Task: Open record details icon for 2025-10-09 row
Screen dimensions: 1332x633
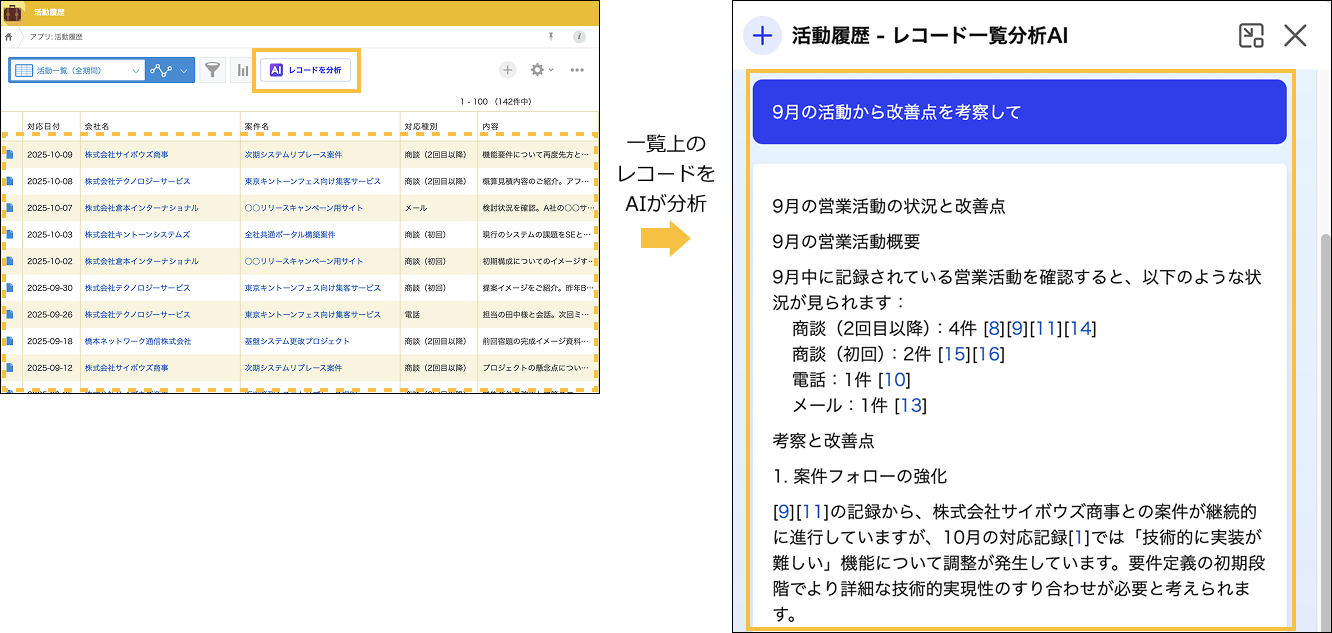Action: (10, 155)
